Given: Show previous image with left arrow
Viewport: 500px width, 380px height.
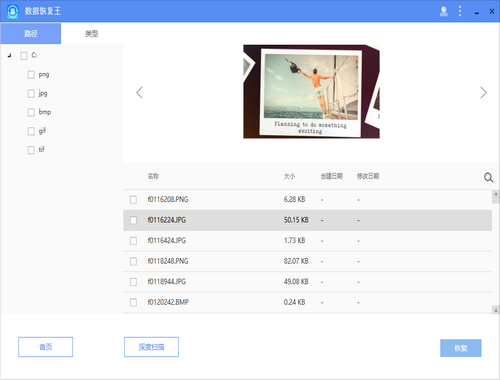Looking at the screenshot, I should point(140,92).
